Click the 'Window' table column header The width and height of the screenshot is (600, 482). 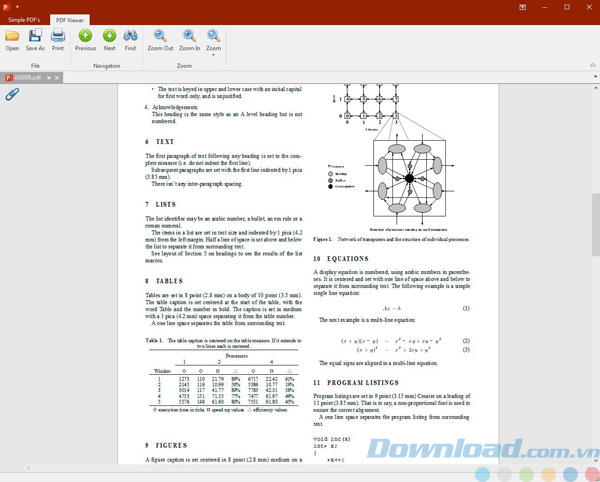162,371
